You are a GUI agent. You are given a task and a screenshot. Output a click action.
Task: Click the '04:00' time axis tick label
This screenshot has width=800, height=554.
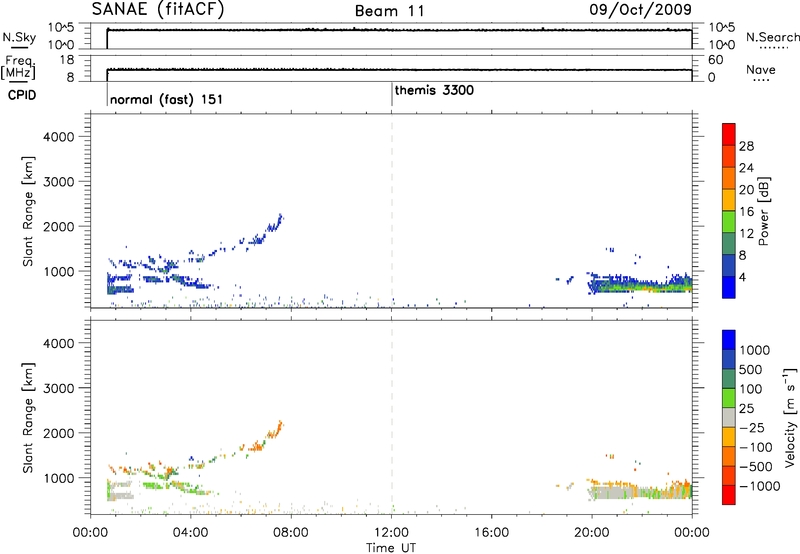click(190, 533)
